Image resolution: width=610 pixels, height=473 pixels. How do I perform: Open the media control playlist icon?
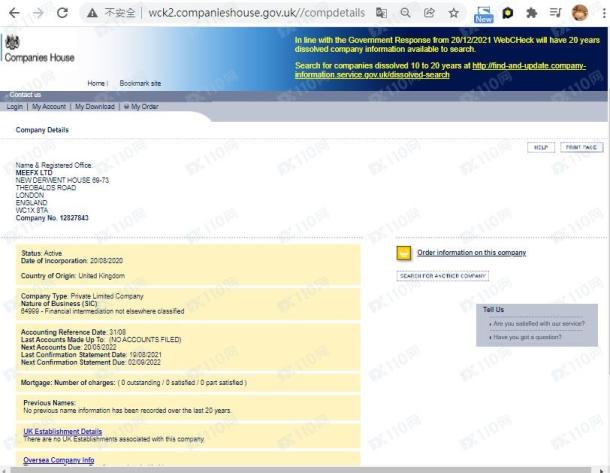tap(556, 13)
